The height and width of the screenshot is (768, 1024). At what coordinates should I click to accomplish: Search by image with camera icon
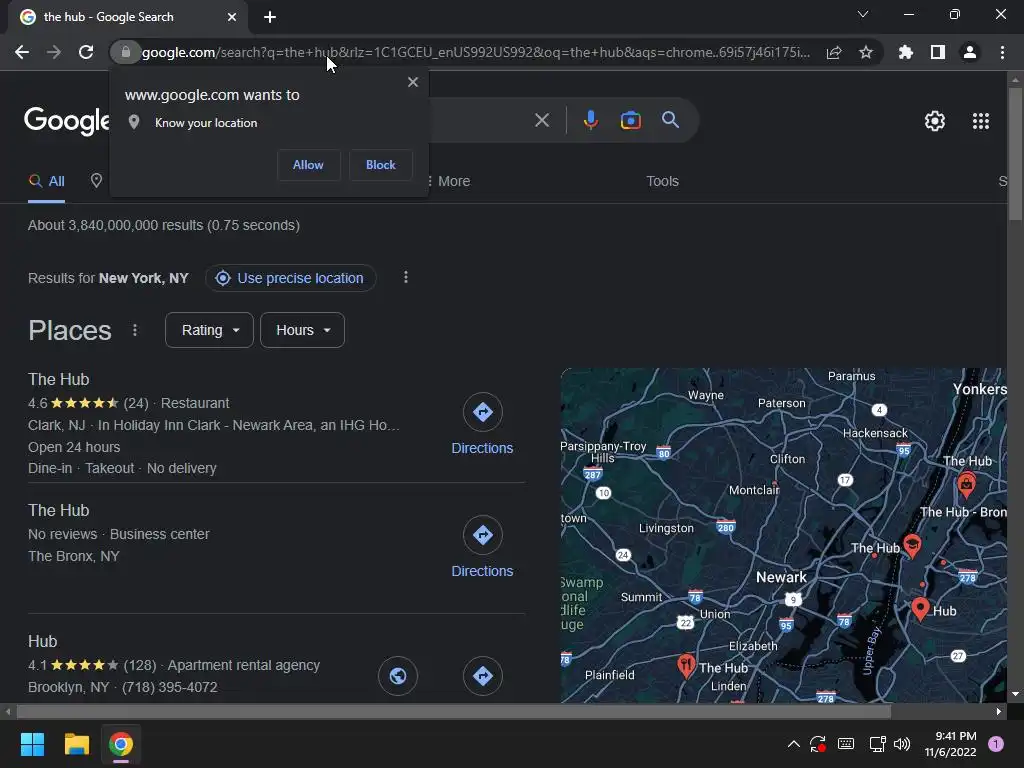[631, 120]
